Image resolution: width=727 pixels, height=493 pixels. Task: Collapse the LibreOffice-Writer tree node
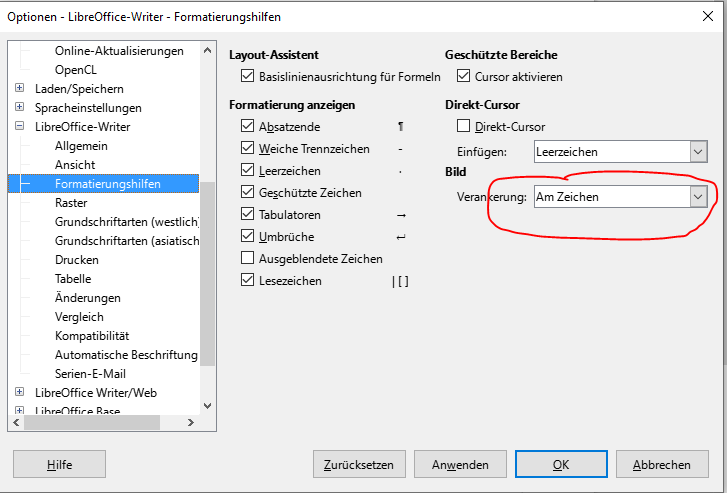[19, 126]
